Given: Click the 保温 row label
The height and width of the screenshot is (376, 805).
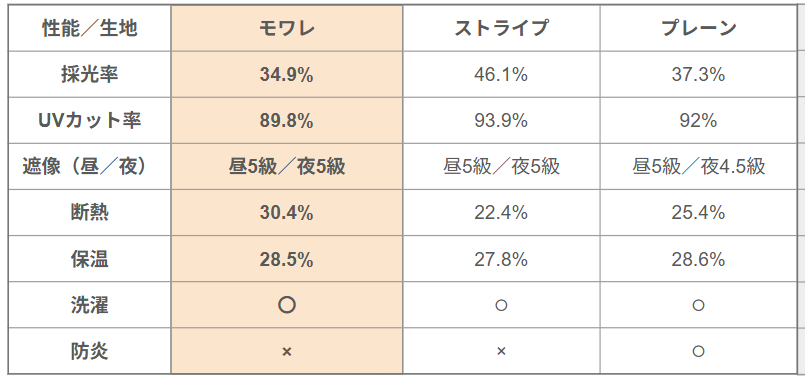Looking at the screenshot, I should tap(89, 259).
